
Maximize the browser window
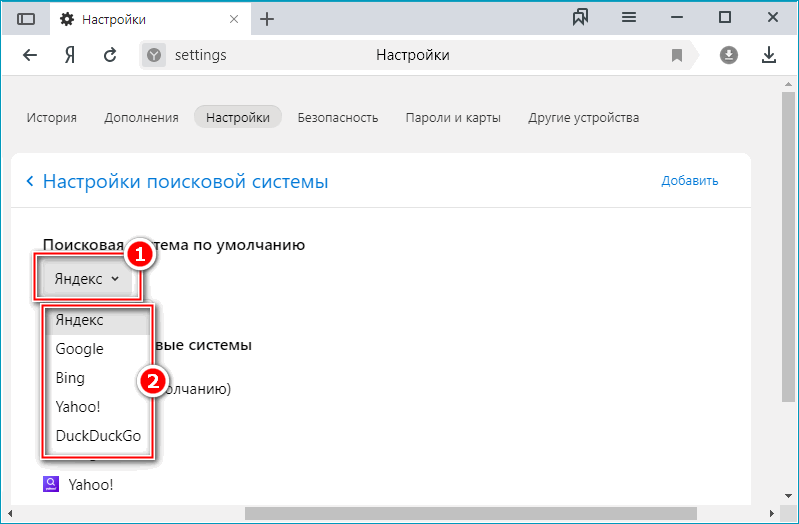click(x=725, y=17)
